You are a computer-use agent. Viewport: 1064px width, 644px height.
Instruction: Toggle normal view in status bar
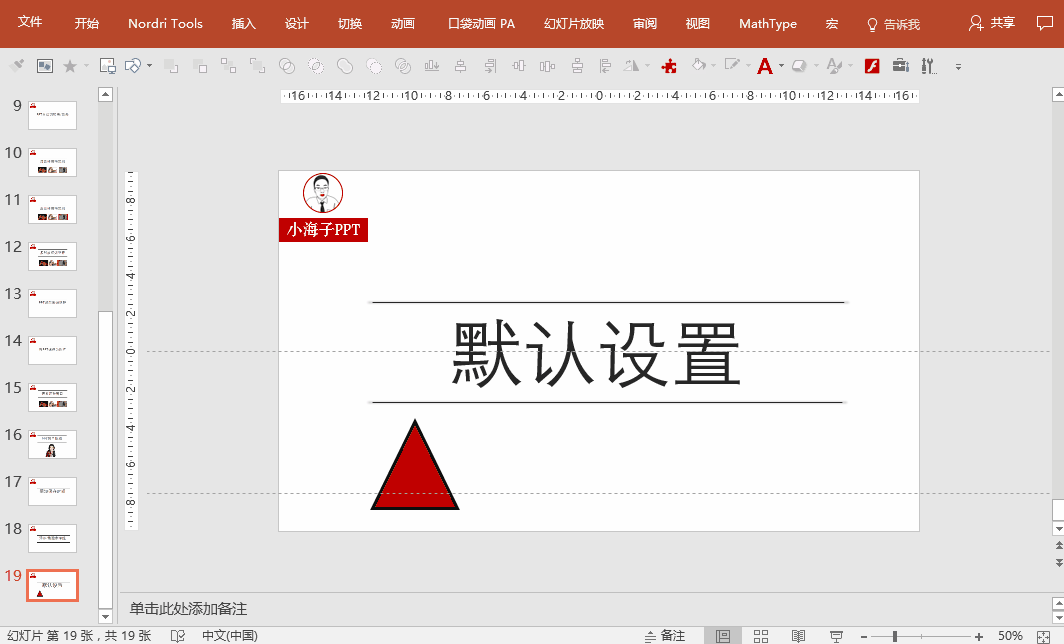point(723,636)
